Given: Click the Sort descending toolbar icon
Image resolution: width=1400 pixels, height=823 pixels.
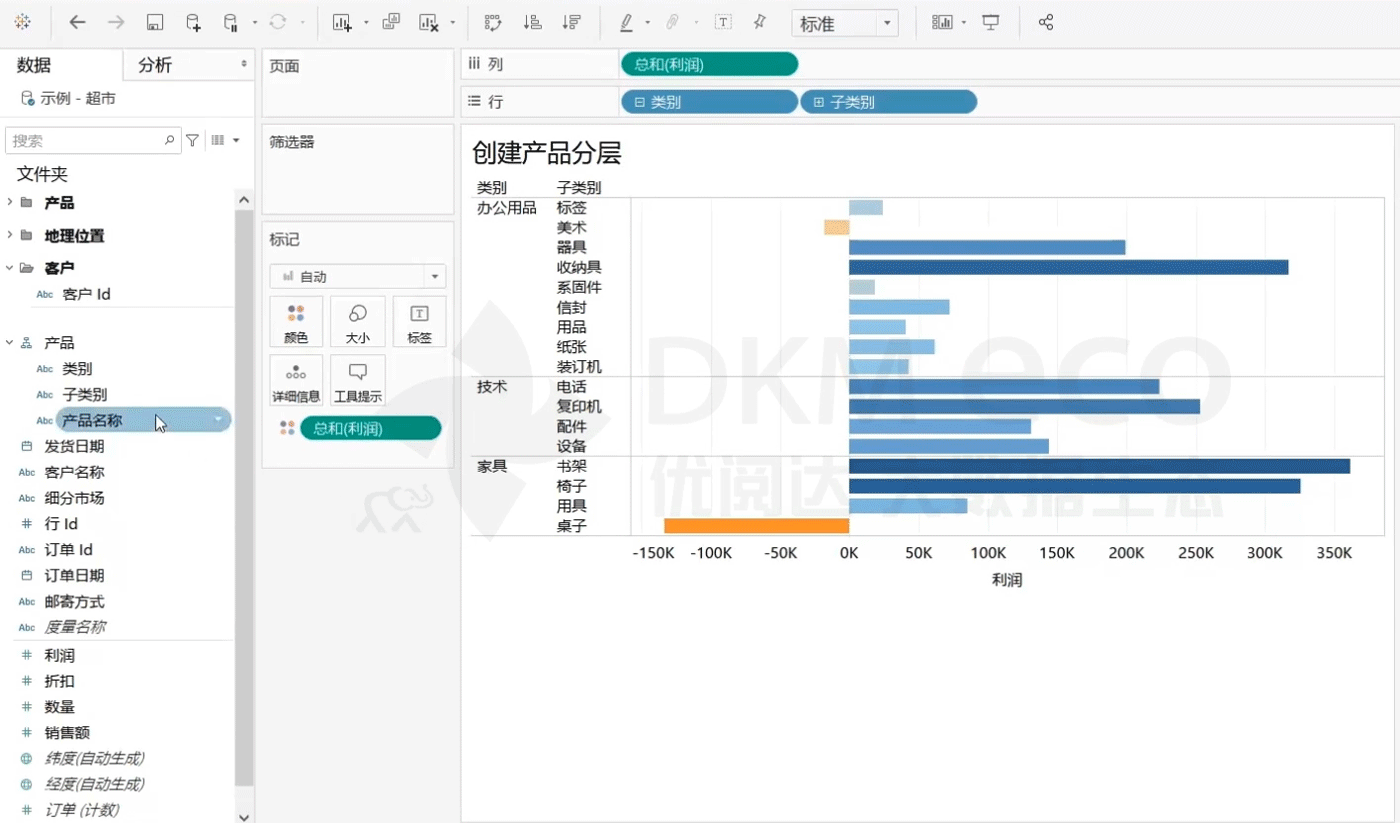Looking at the screenshot, I should (572, 22).
